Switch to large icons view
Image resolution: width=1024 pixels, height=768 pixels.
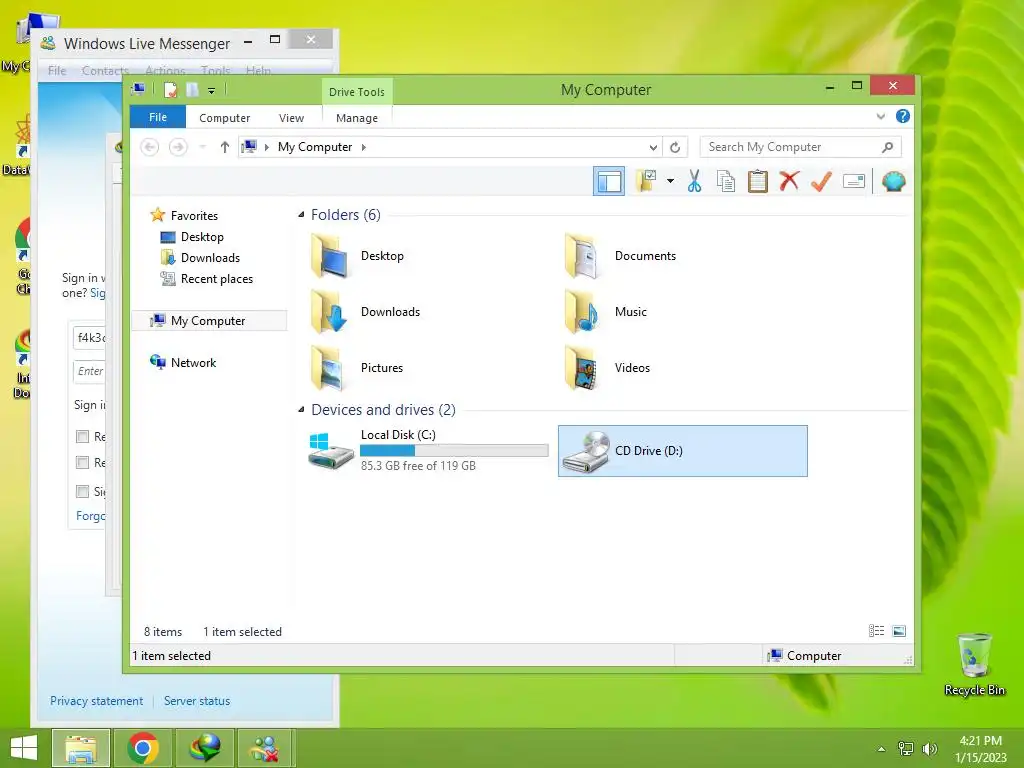point(899,631)
